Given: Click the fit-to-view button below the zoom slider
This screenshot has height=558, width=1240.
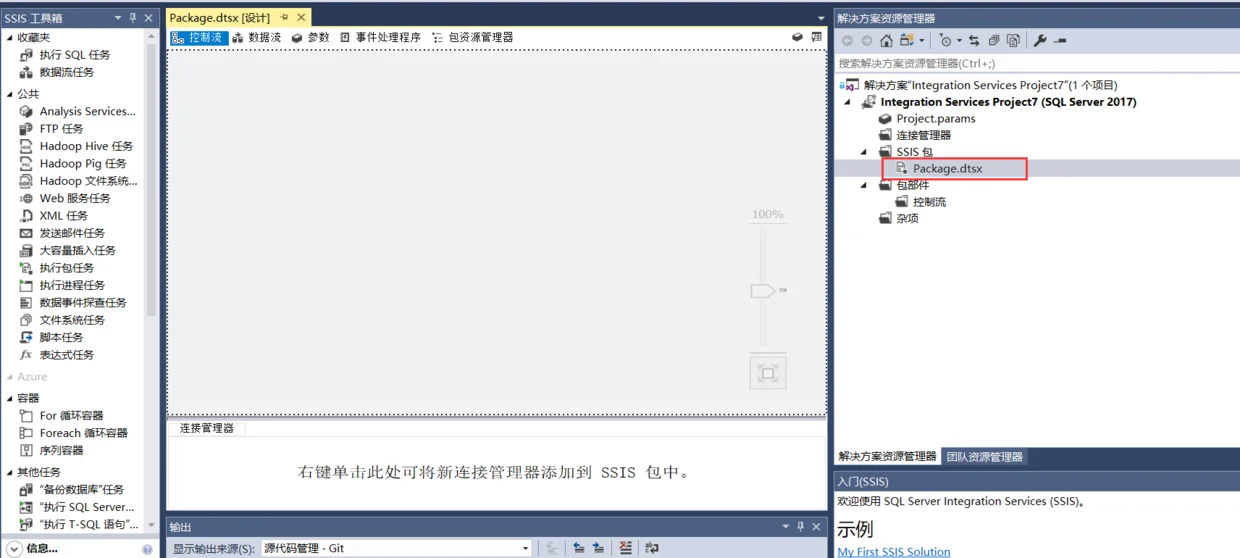Looking at the screenshot, I should tap(768, 373).
